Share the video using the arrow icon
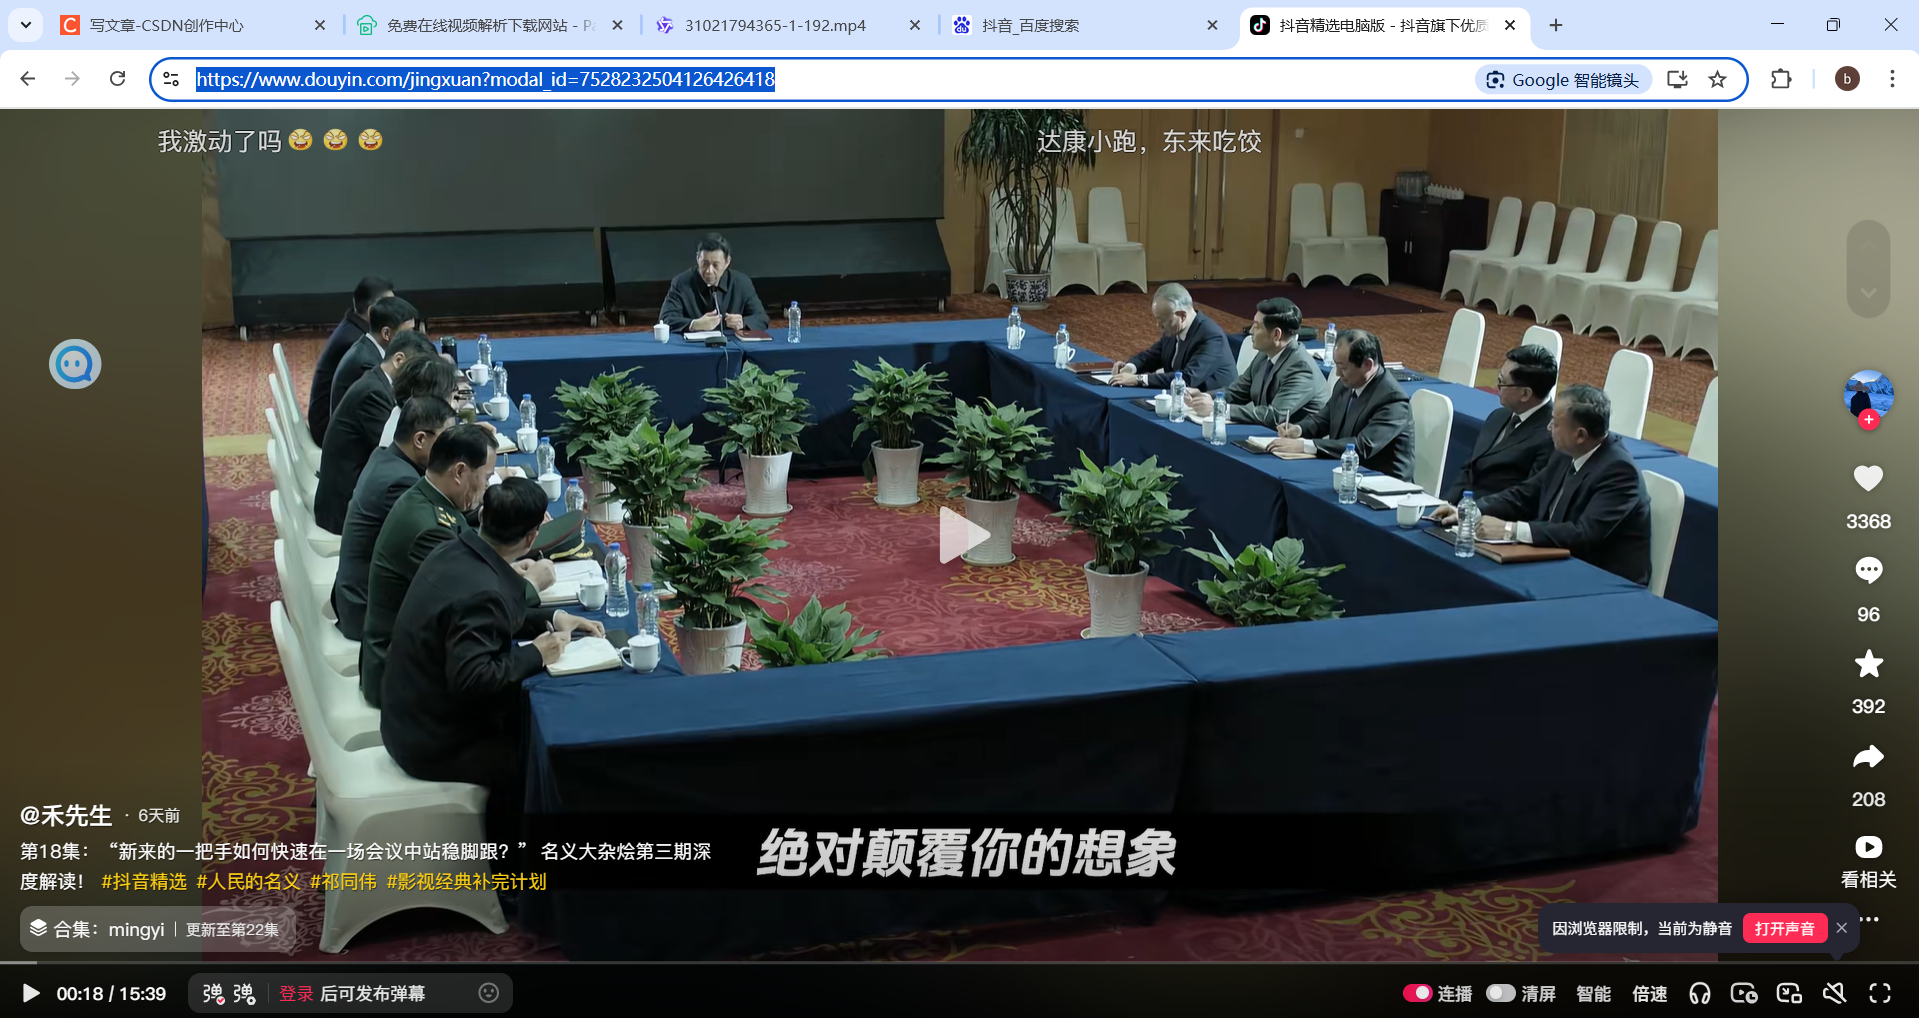 tap(1868, 757)
